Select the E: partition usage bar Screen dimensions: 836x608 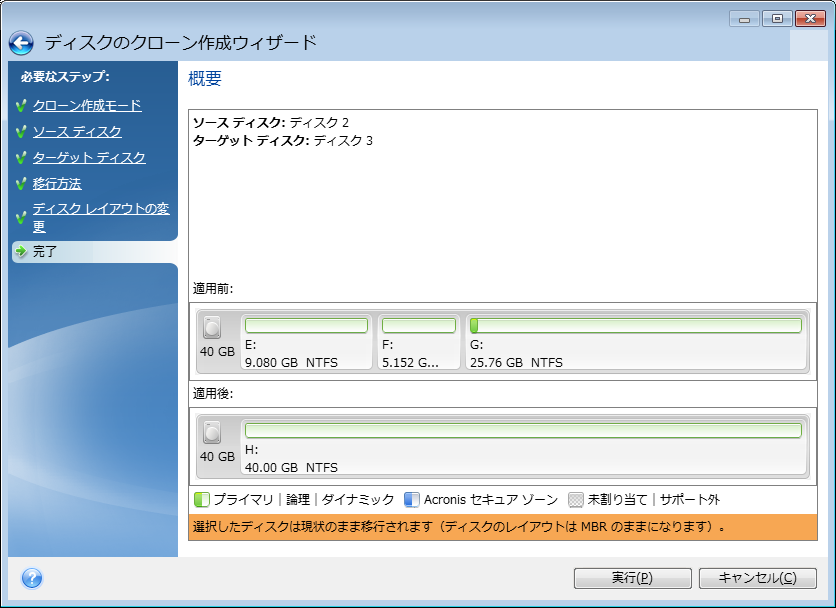pyautogui.click(x=306, y=325)
